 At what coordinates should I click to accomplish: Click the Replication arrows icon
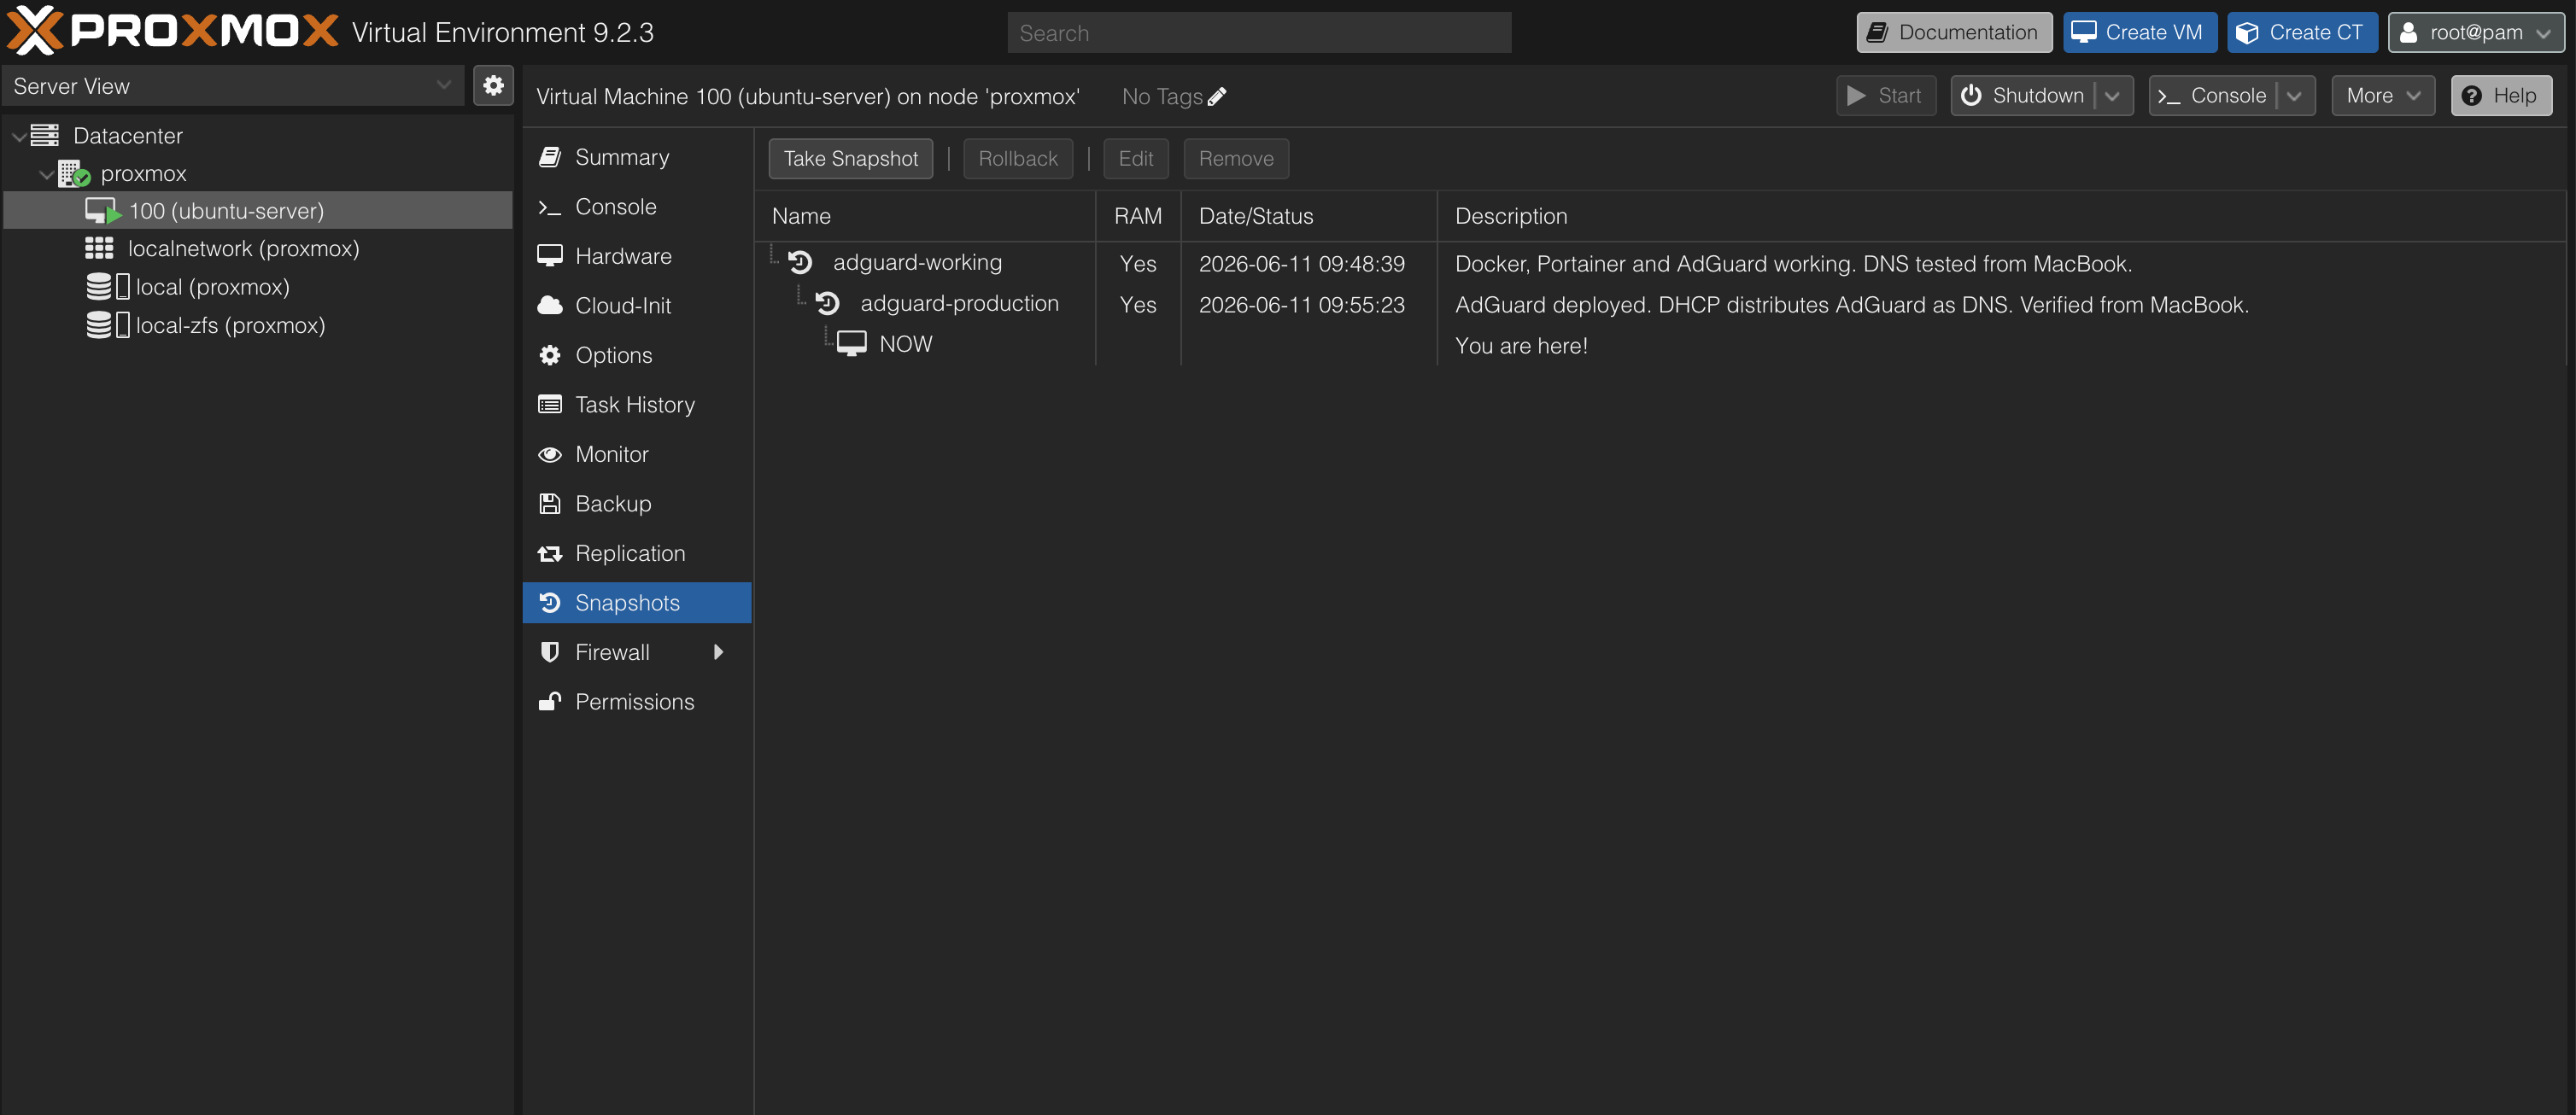tap(550, 553)
